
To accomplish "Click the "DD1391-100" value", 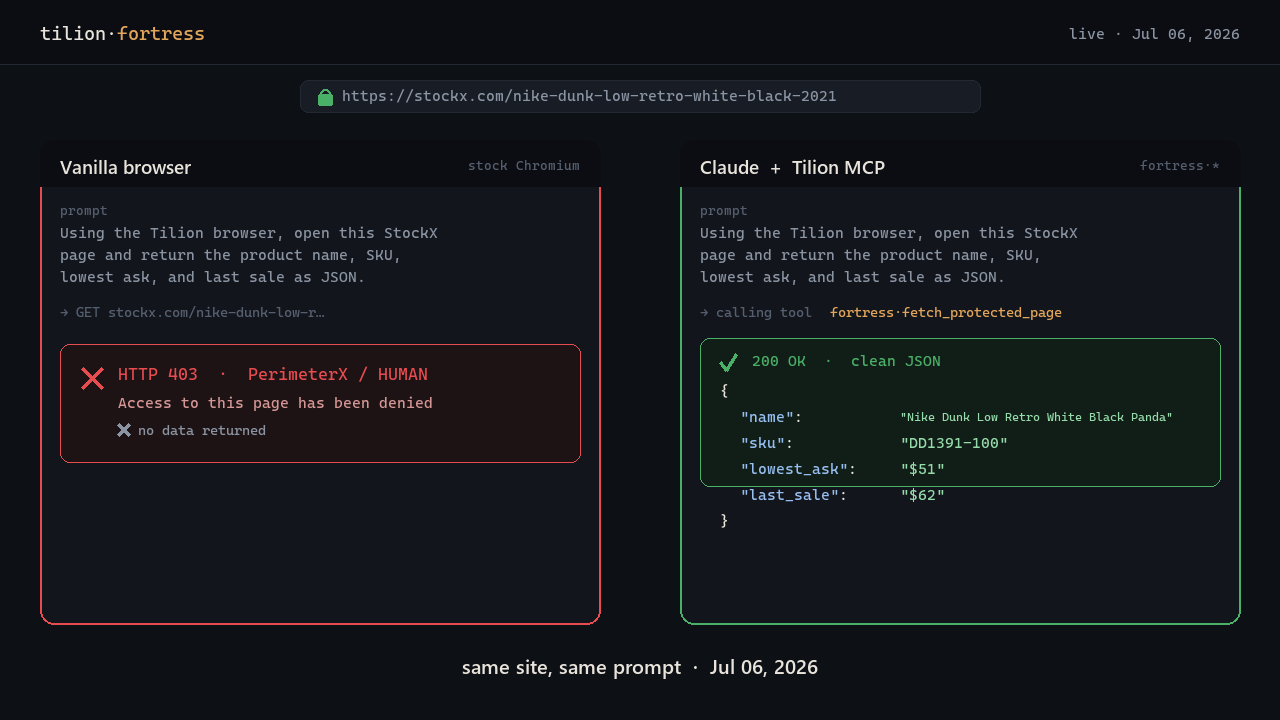I will (x=954, y=443).
